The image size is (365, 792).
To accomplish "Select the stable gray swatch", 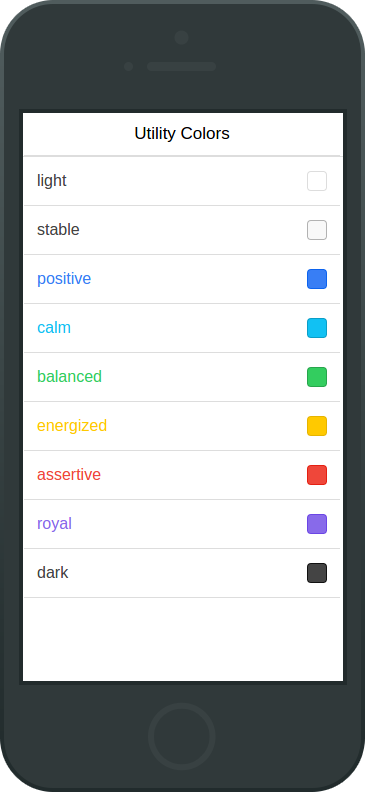I will click(x=317, y=230).
